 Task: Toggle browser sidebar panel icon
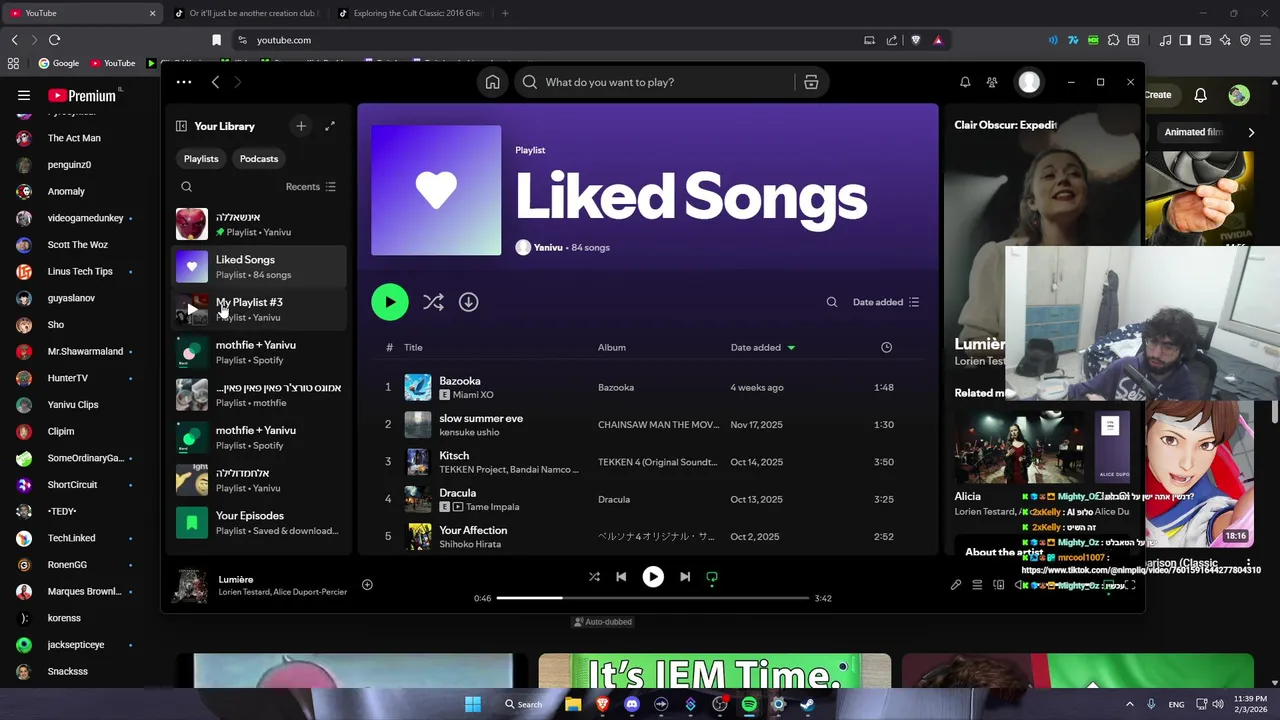pos(1185,40)
